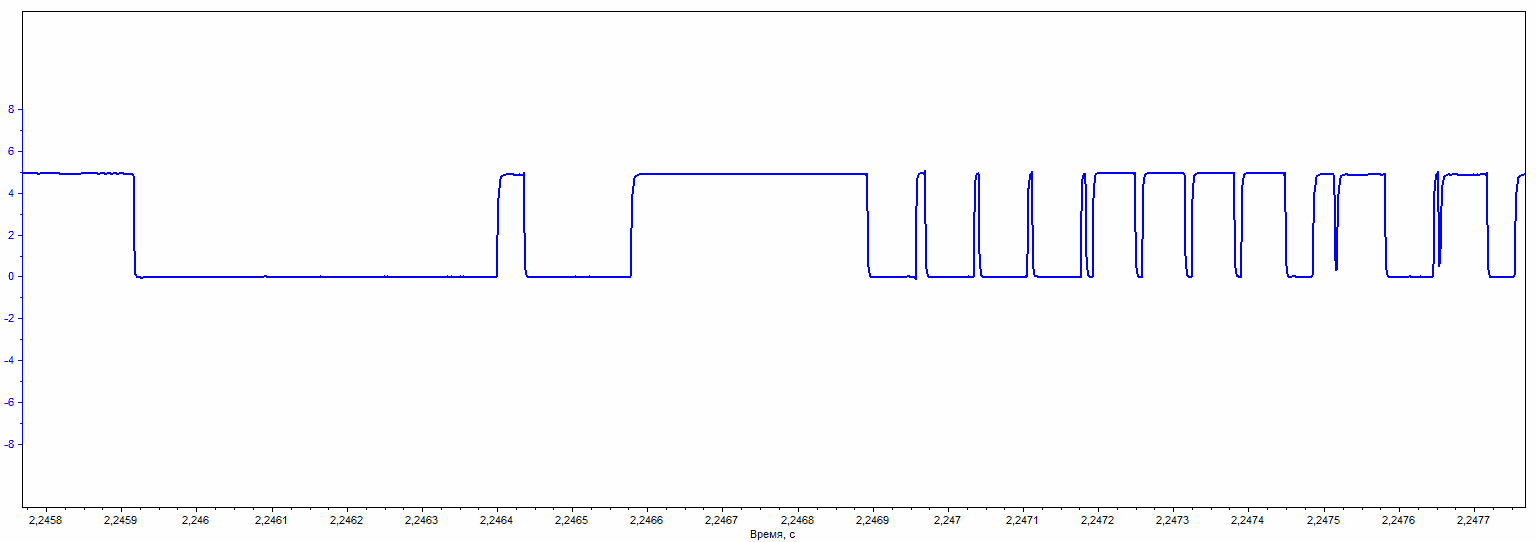This screenshot has height=542, width=1536.
Task: Click the 6 voltage axis label
Action: tap(11, 151)
